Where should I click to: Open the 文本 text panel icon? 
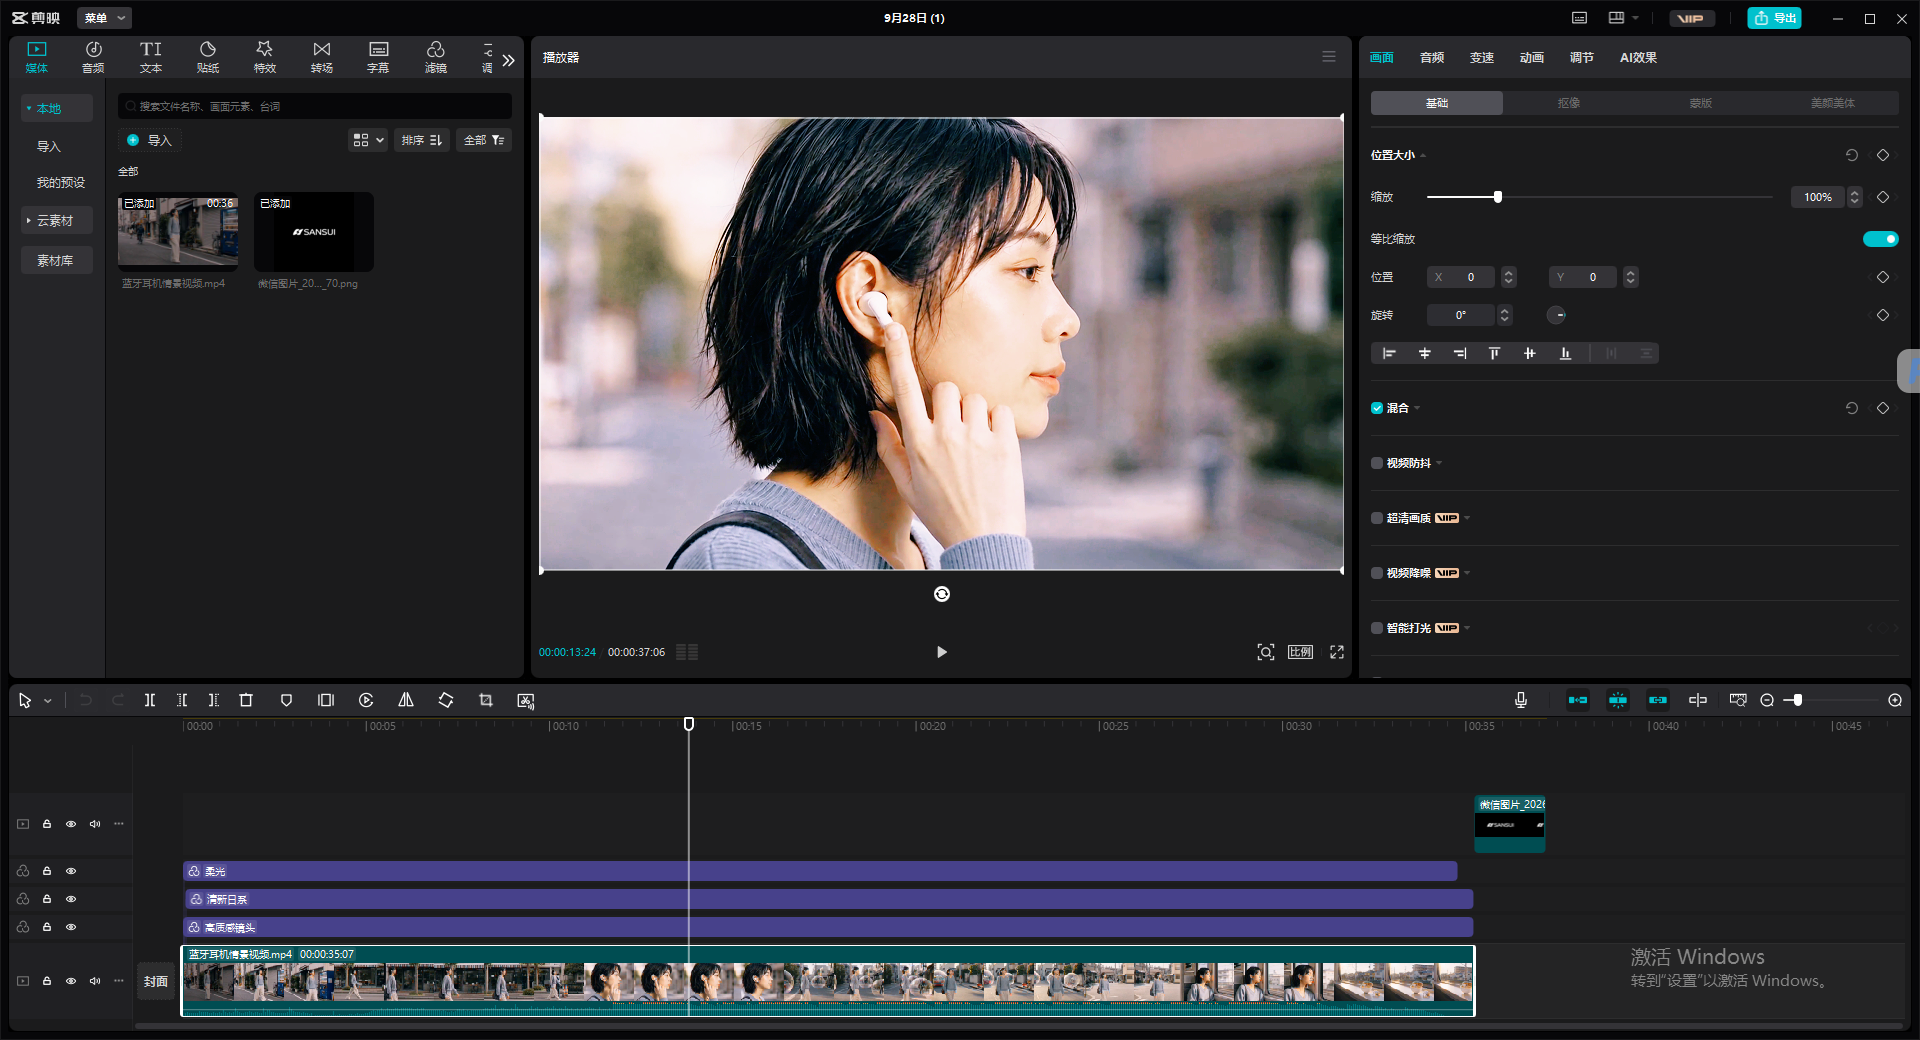(151, 57)
